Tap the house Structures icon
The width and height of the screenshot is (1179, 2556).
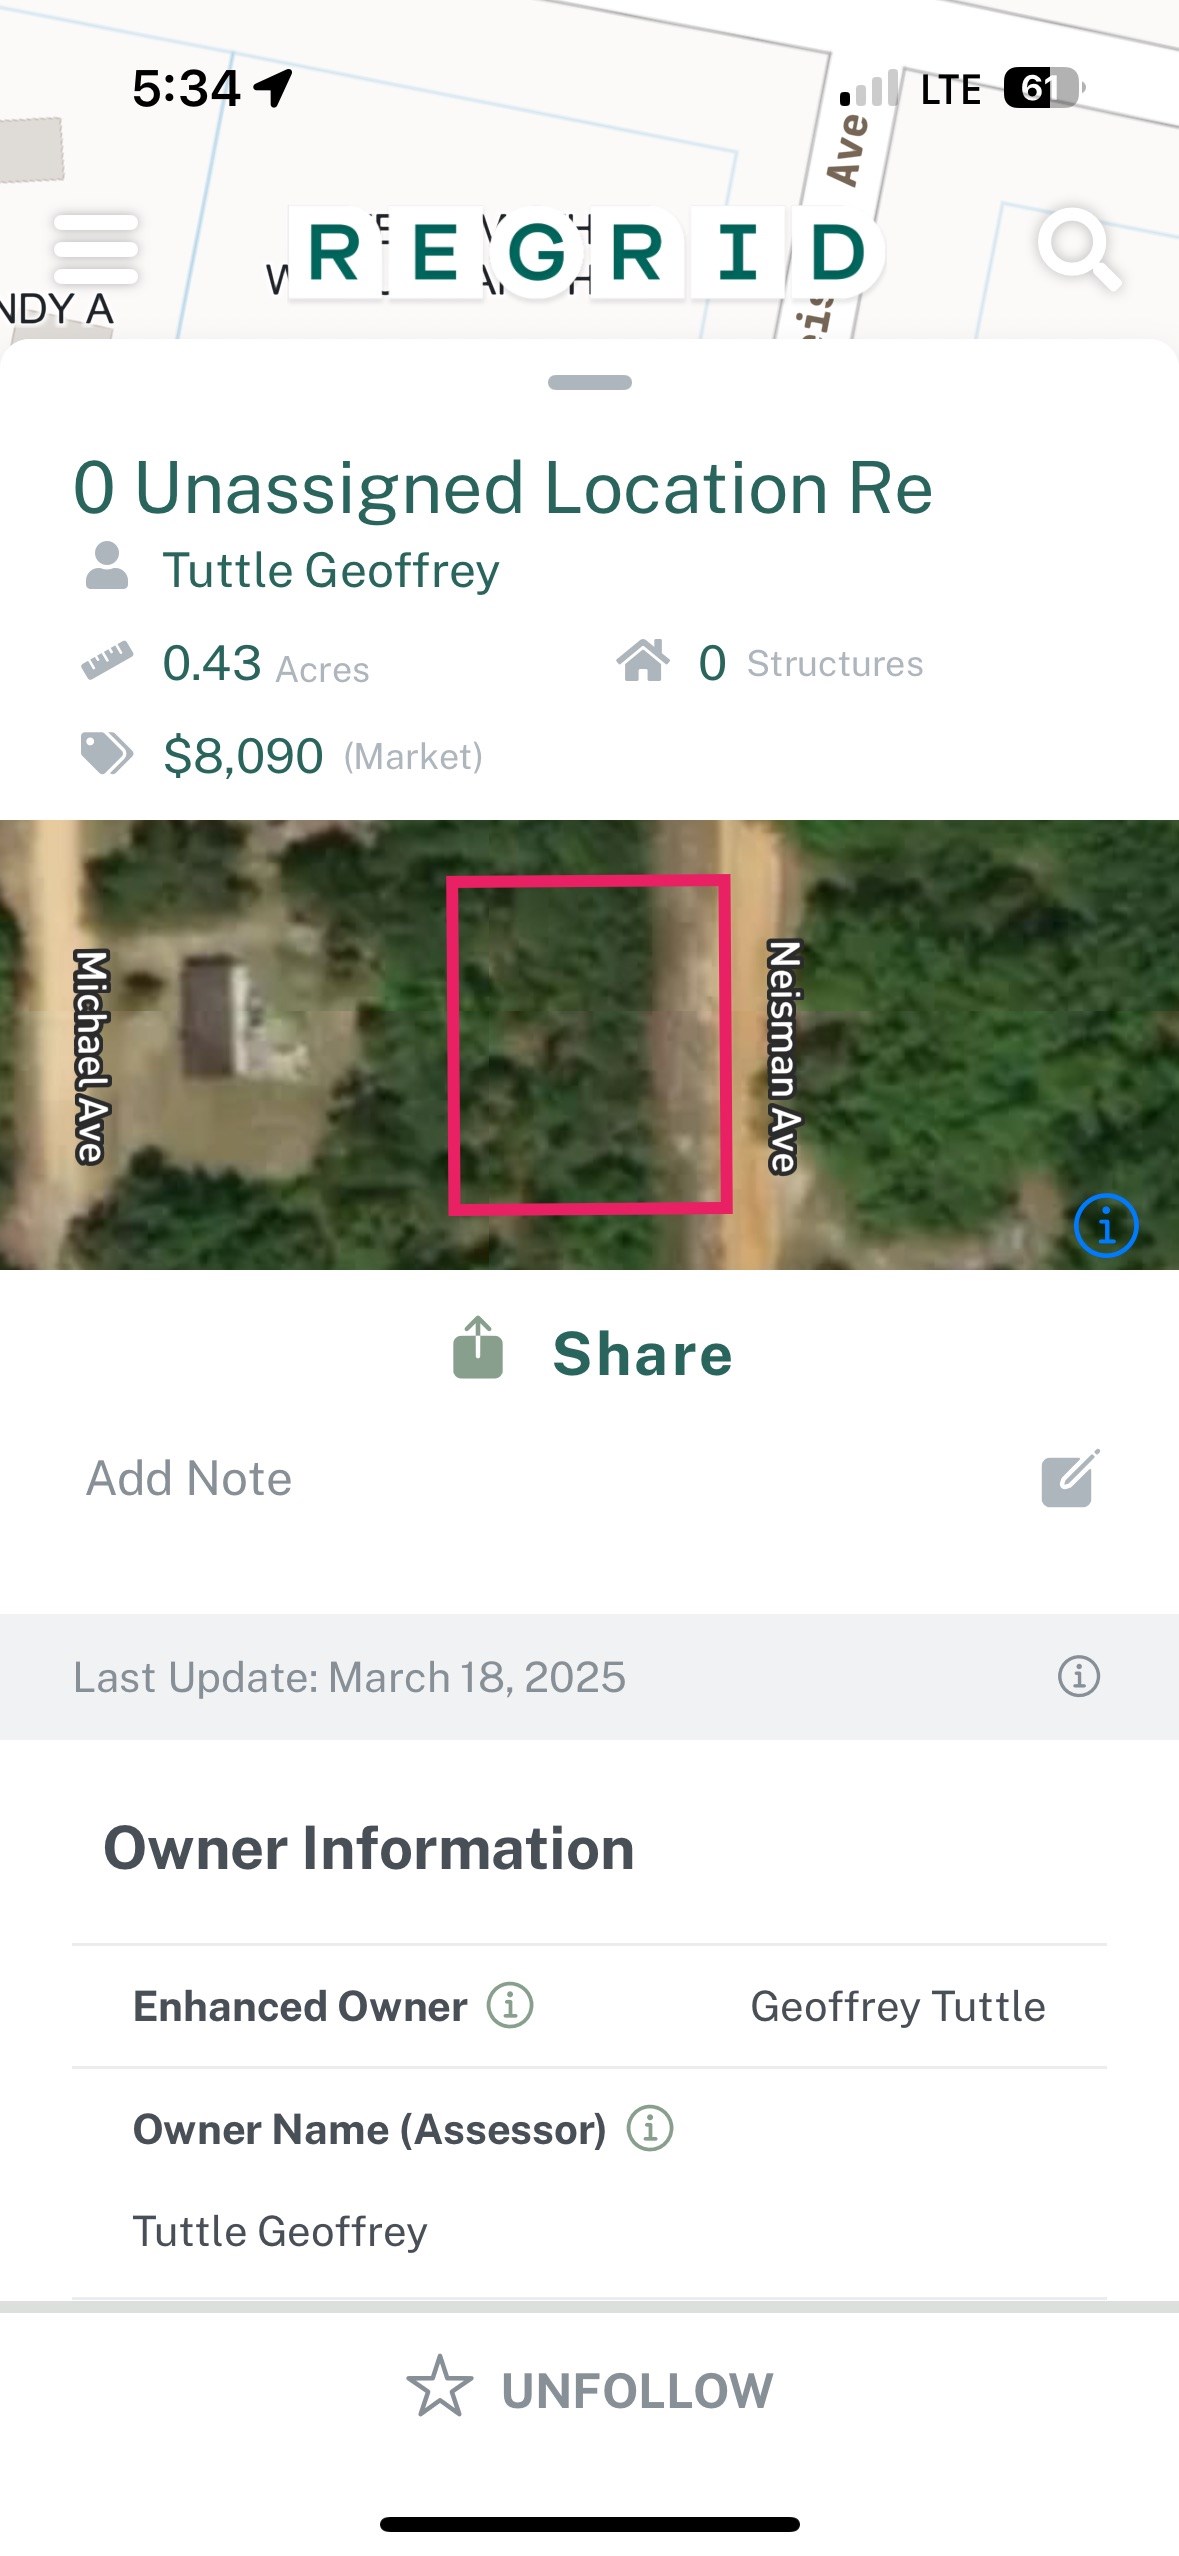[x=643, y=661]
